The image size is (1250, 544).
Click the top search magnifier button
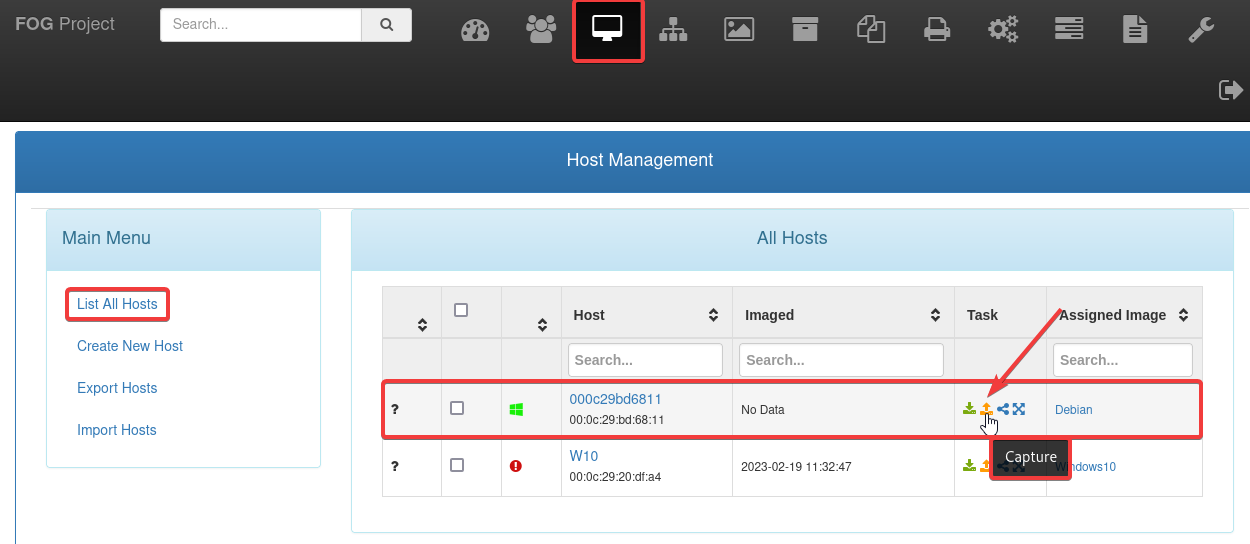(x=386, y=25)
